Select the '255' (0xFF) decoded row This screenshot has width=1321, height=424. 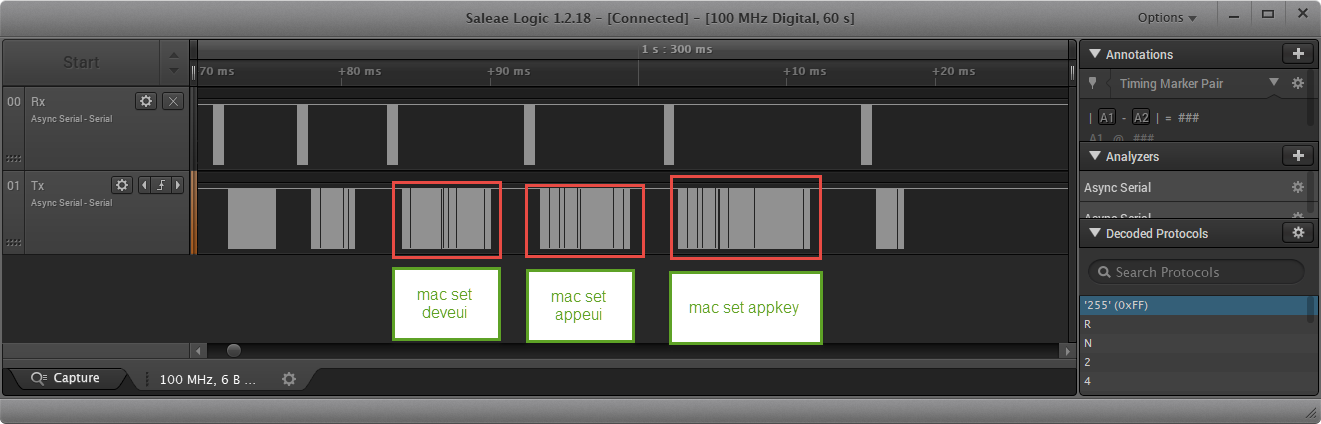coord(1193,305)
